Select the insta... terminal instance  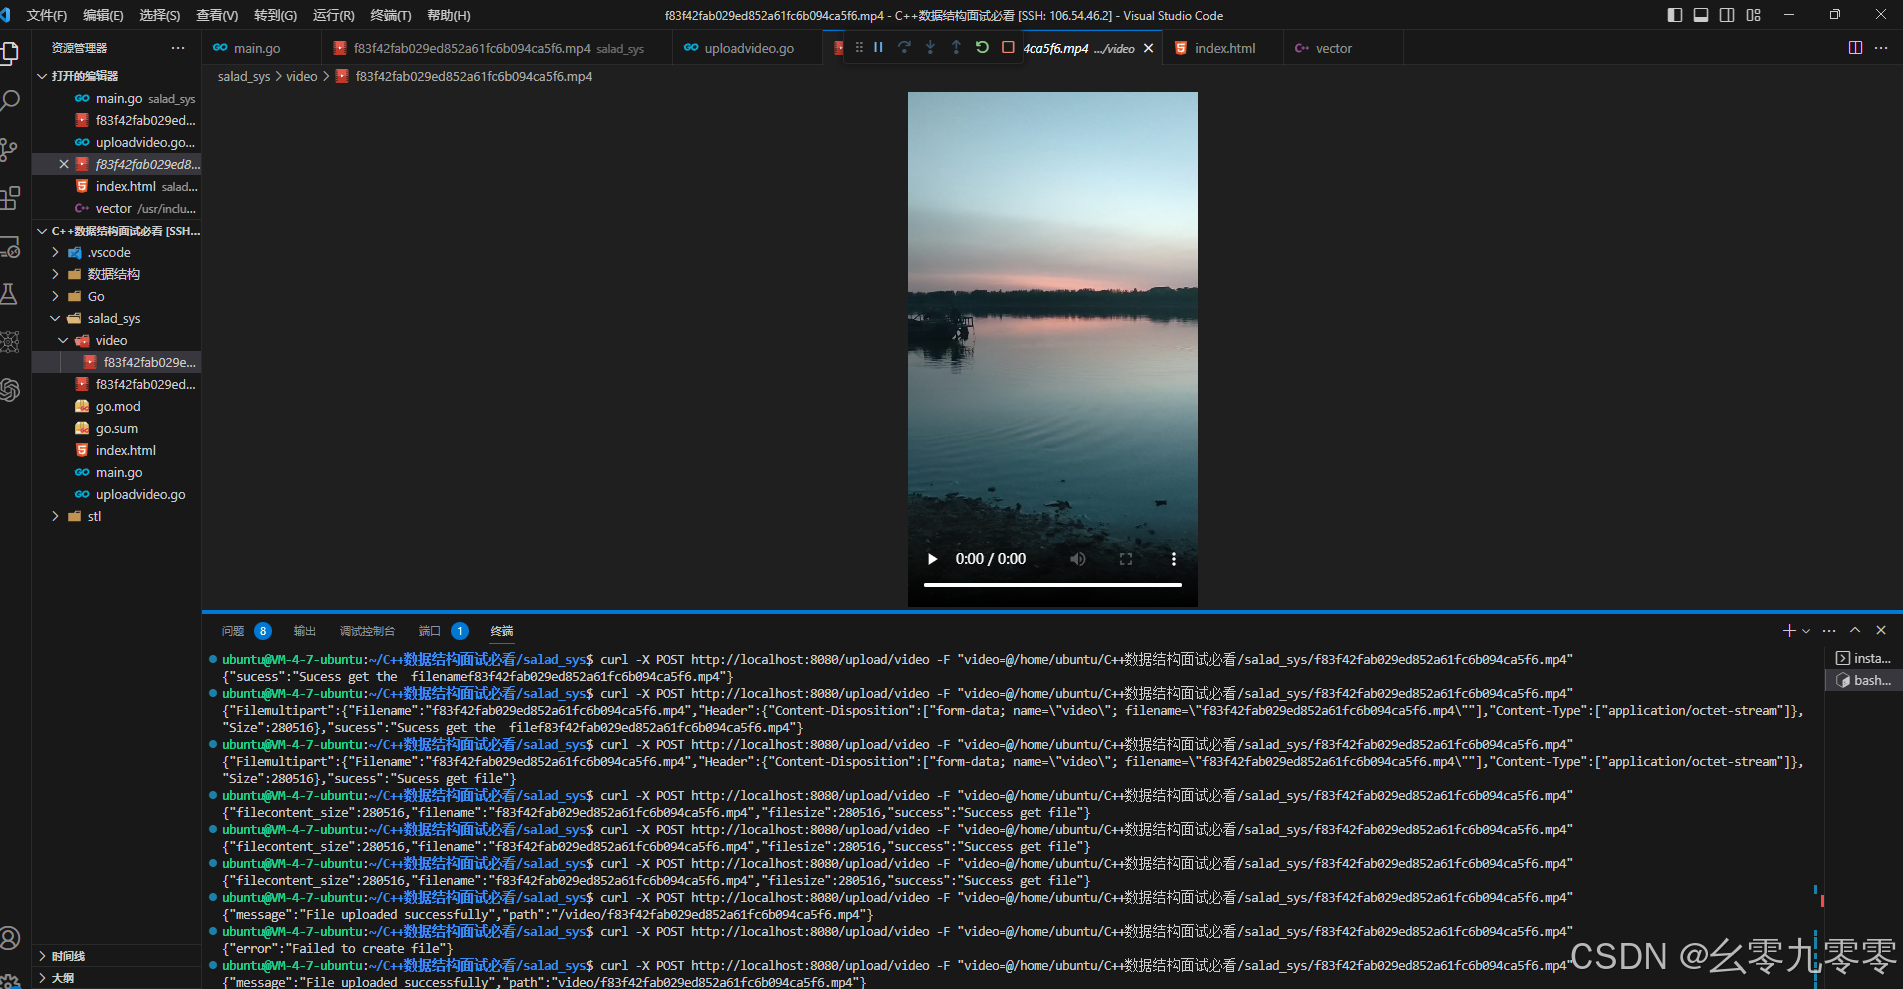(x=1863, y=658)
